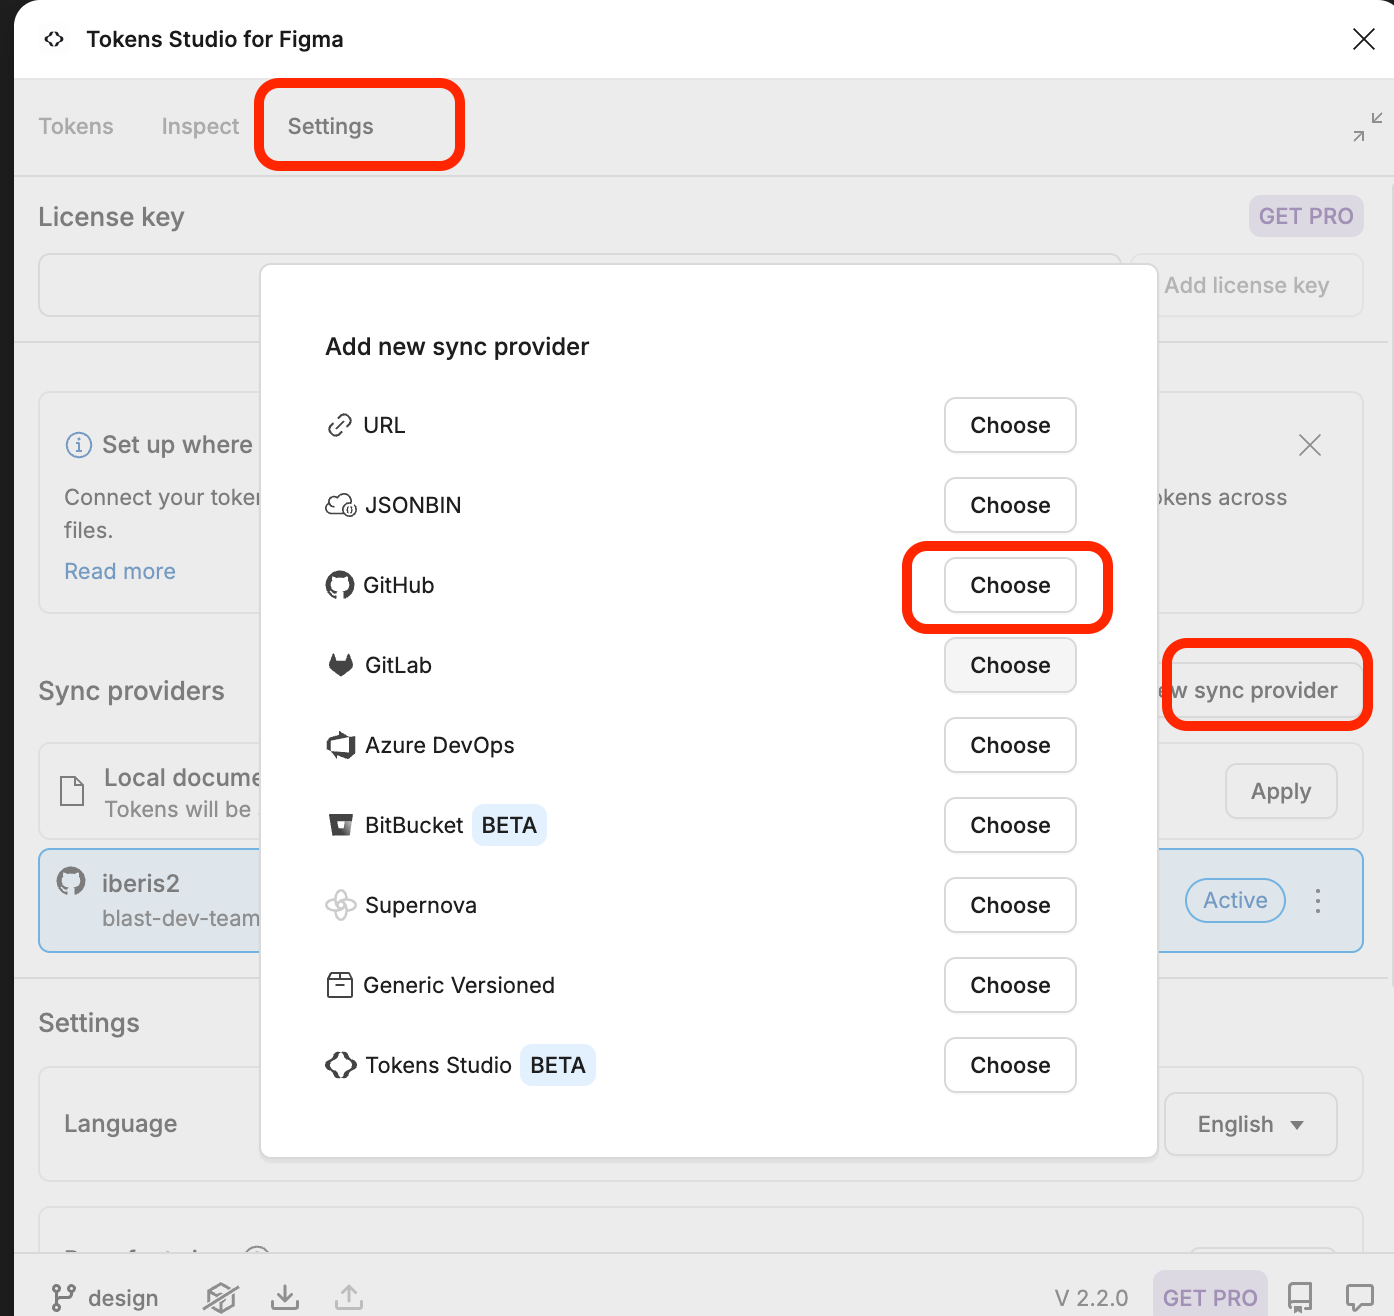Choose Generic Versioned as sync provider
1394x1316 pixels.
click(1010, 985)
